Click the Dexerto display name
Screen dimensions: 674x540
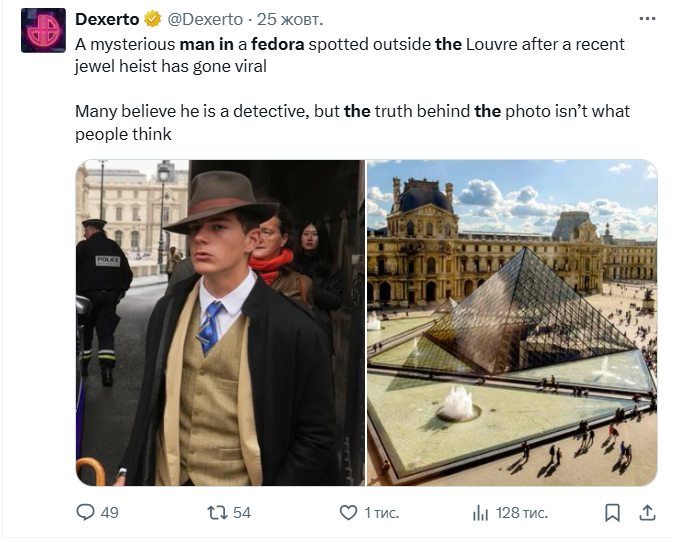[108, 19]
